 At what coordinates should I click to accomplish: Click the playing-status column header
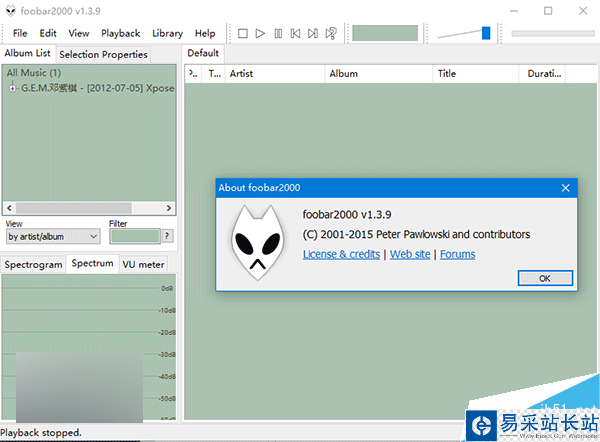(194, 73)
